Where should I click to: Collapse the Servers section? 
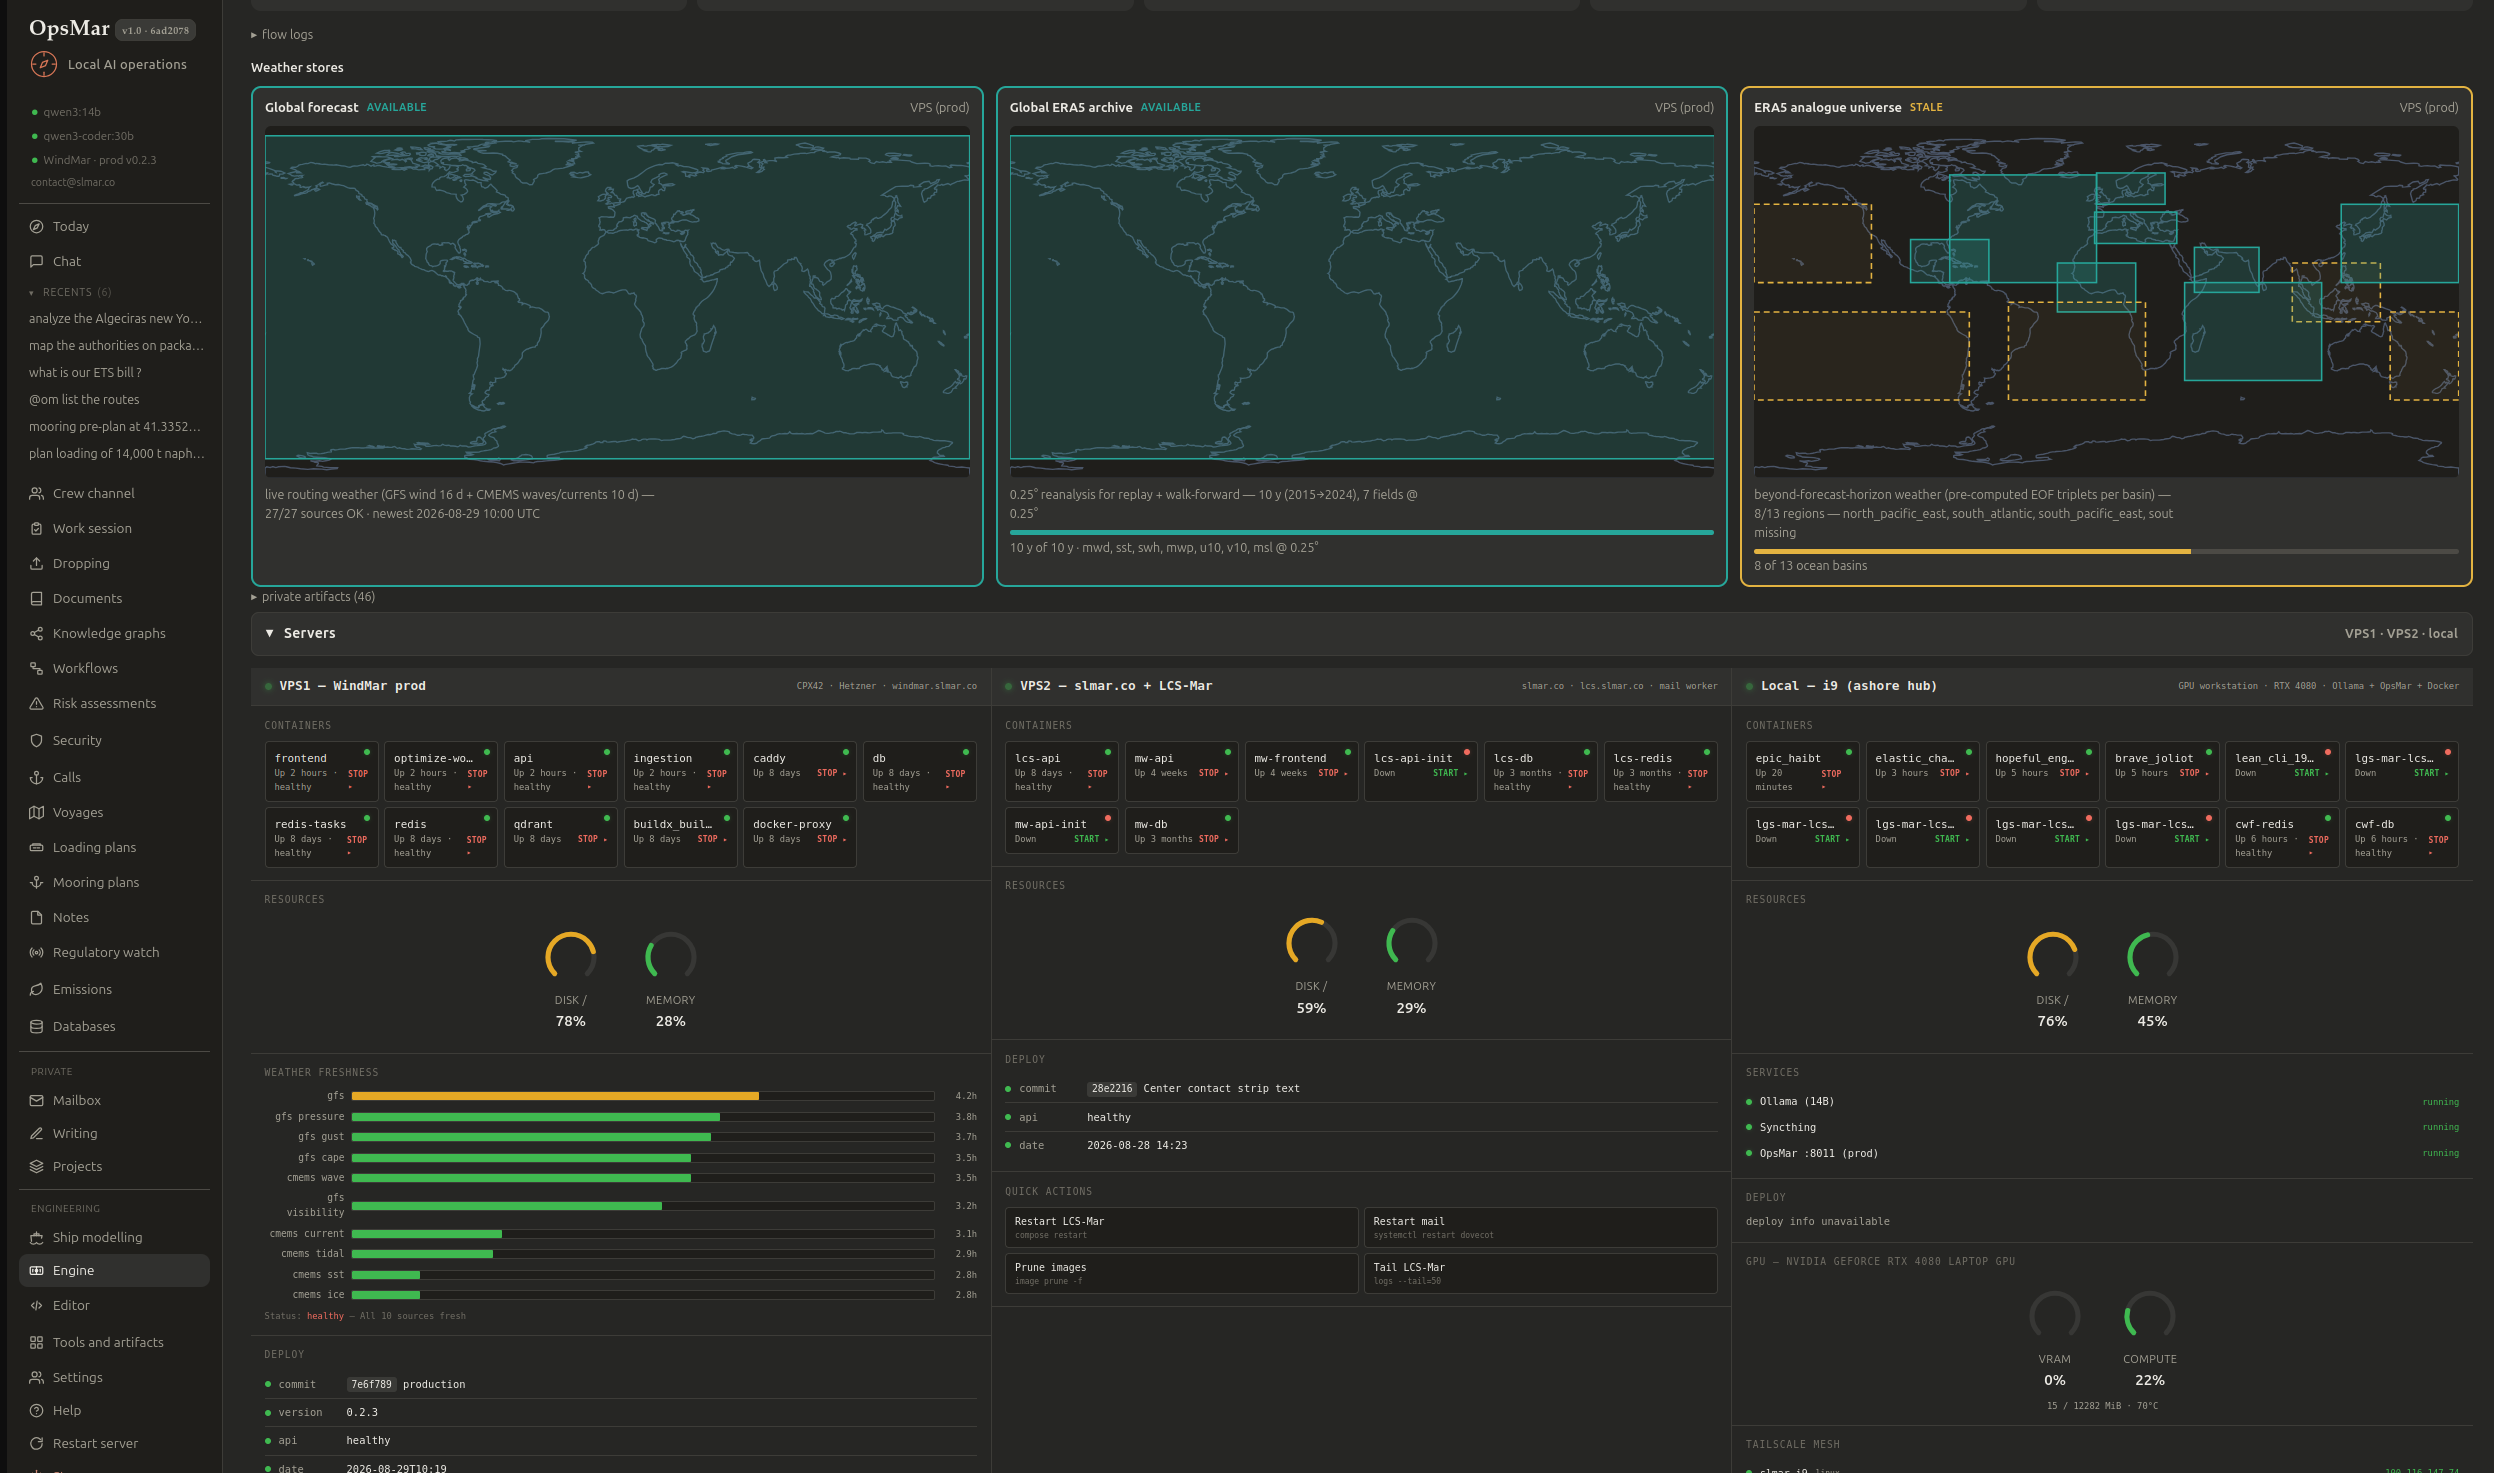1361,634
